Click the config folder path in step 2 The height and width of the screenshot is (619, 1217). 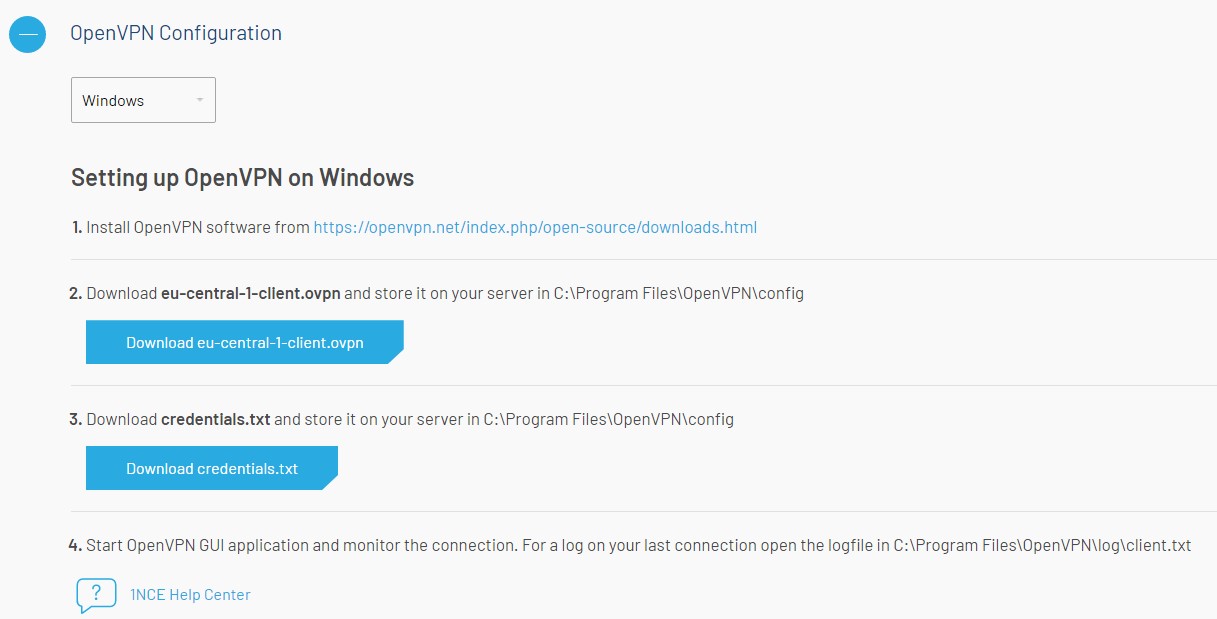click(x=678, y=294)
